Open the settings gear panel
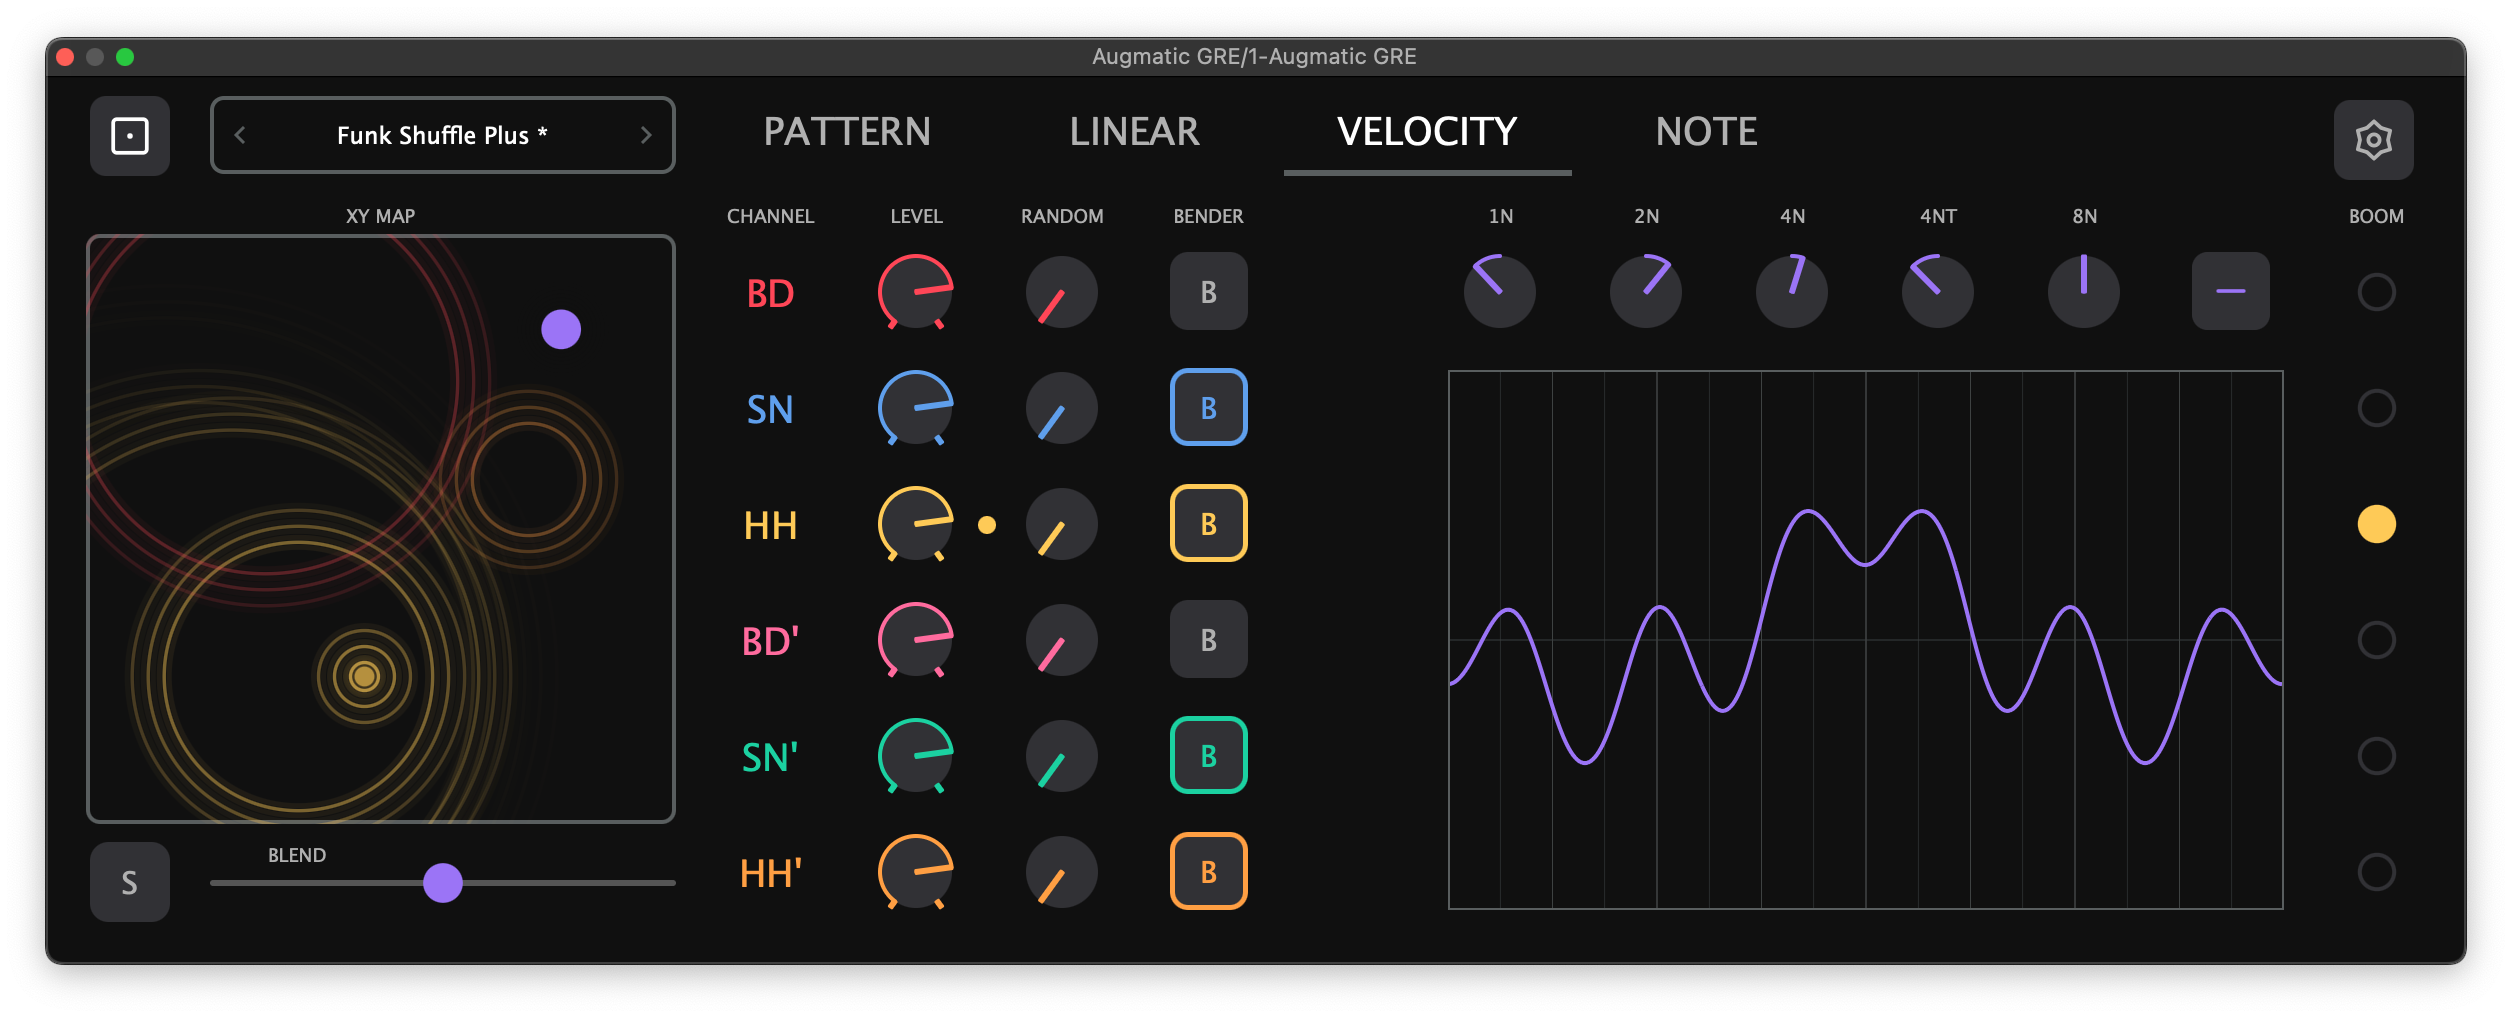This screenshot has width=2512, height=1018. 2373,139
